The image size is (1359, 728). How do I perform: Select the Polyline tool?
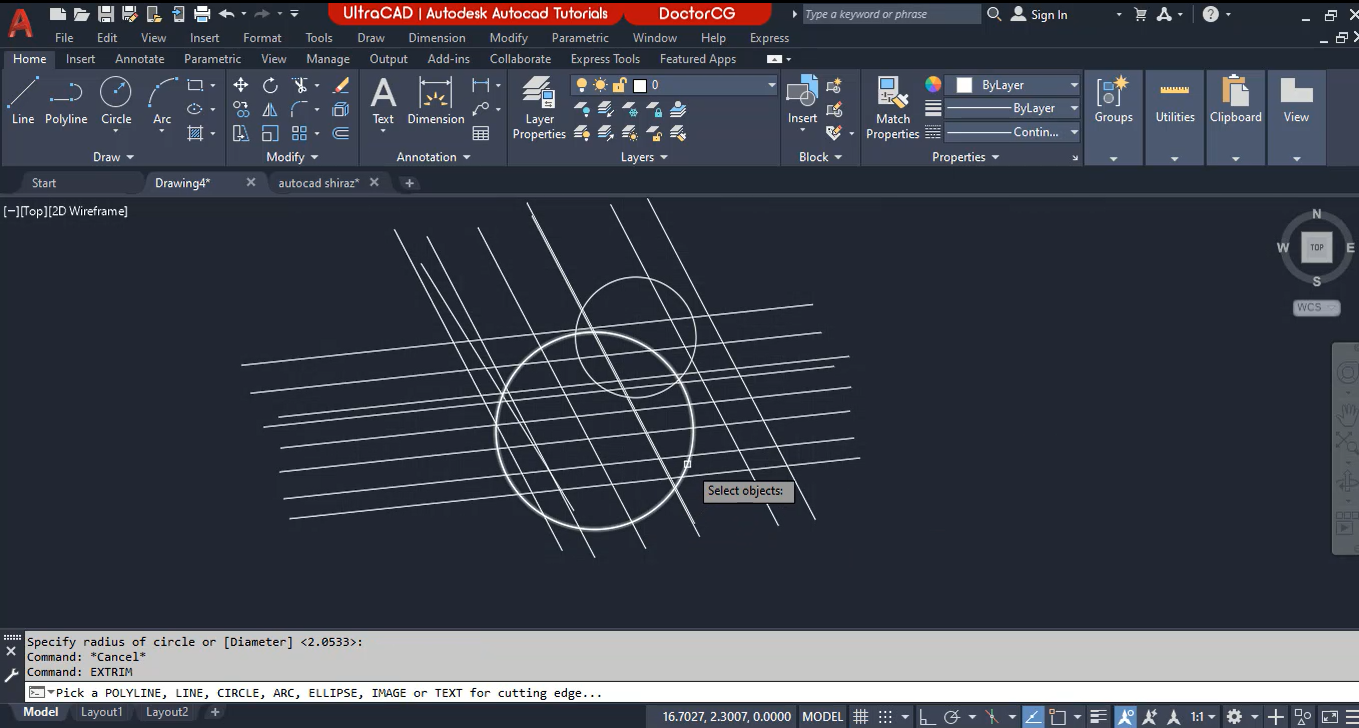coord(66,101)
